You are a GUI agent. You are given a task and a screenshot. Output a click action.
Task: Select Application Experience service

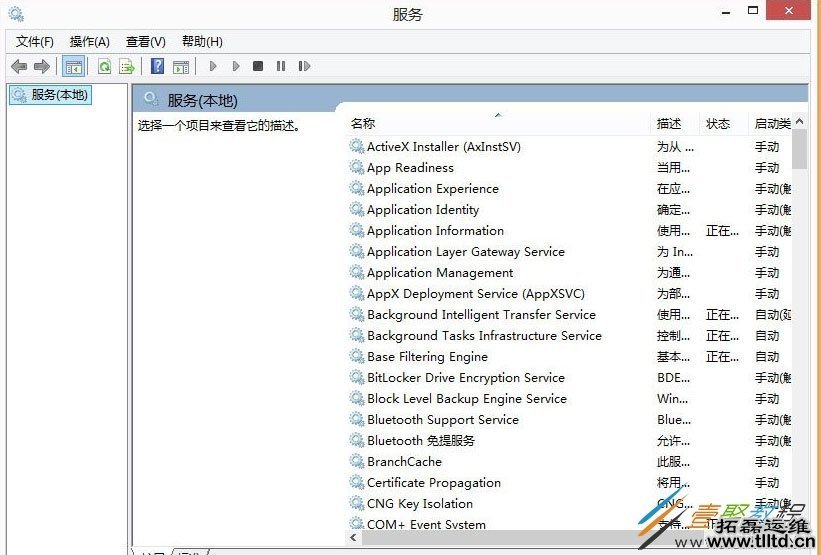pos(432,188)
